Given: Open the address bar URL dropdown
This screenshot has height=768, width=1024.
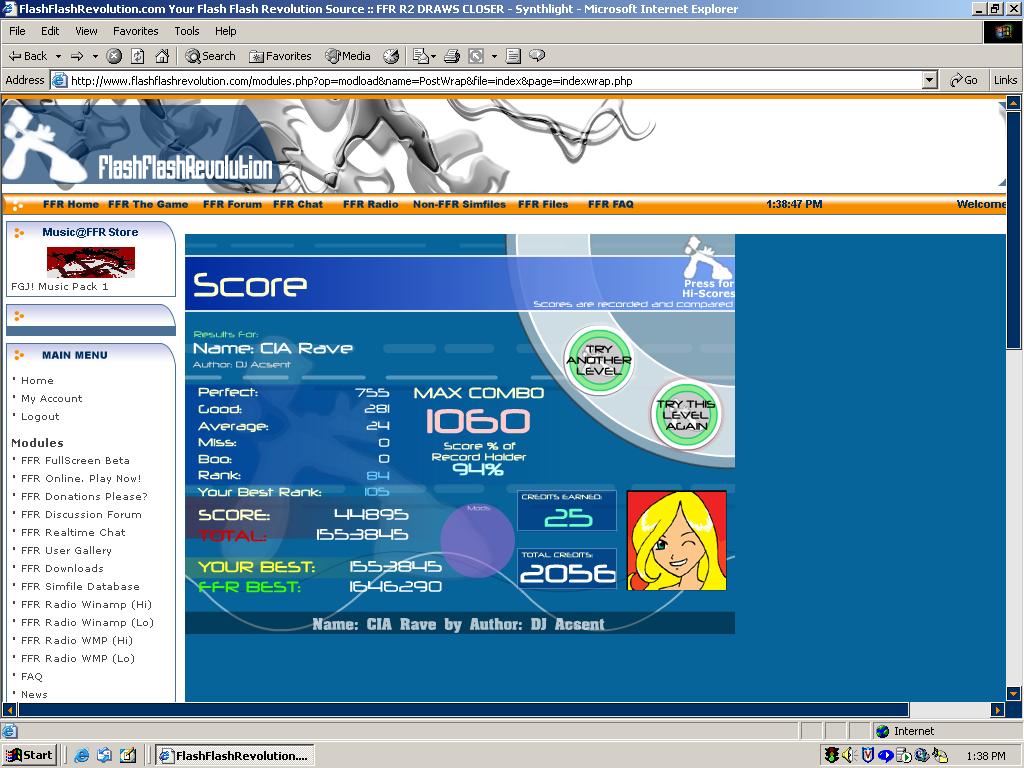Looking at the screenshot, I should [930, 80].
